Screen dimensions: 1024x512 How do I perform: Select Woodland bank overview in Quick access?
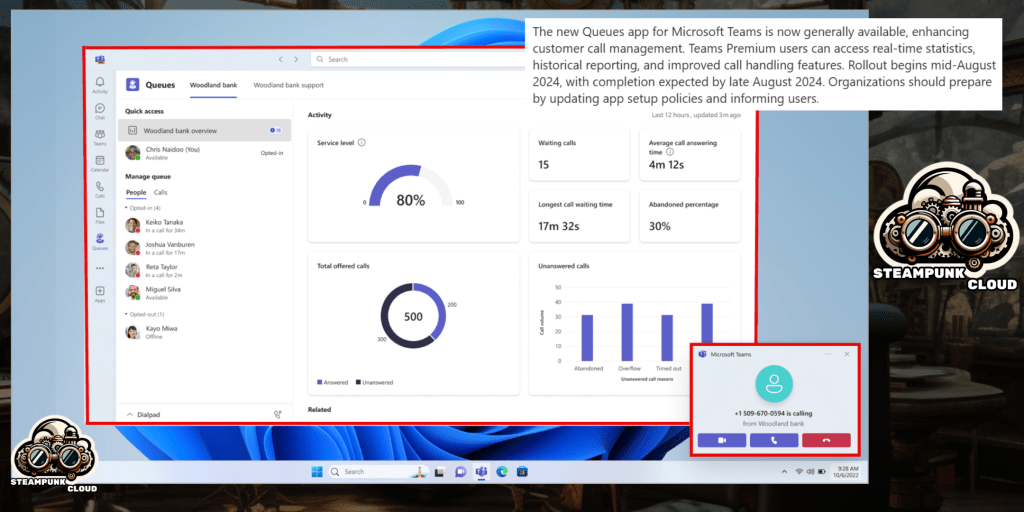pyautogui.click(x=180, y=130)
